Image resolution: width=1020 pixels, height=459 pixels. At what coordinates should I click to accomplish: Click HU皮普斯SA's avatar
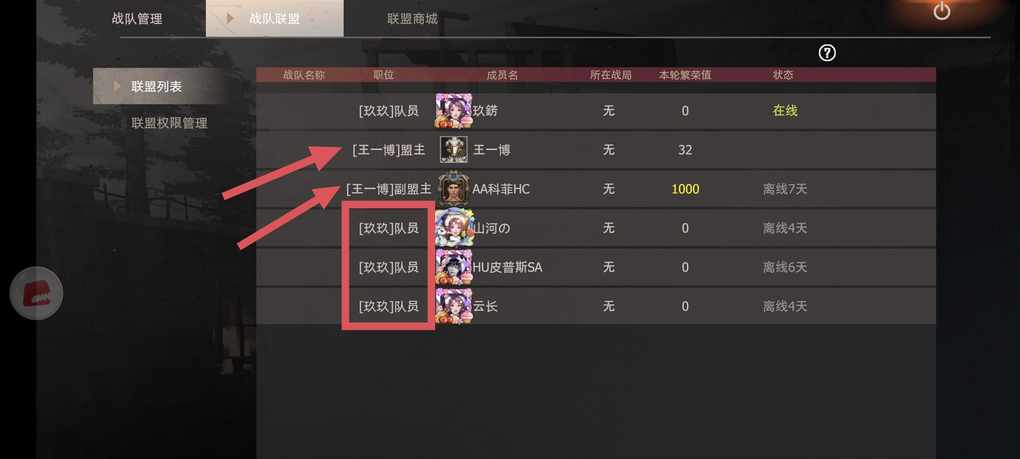[453, 267]
